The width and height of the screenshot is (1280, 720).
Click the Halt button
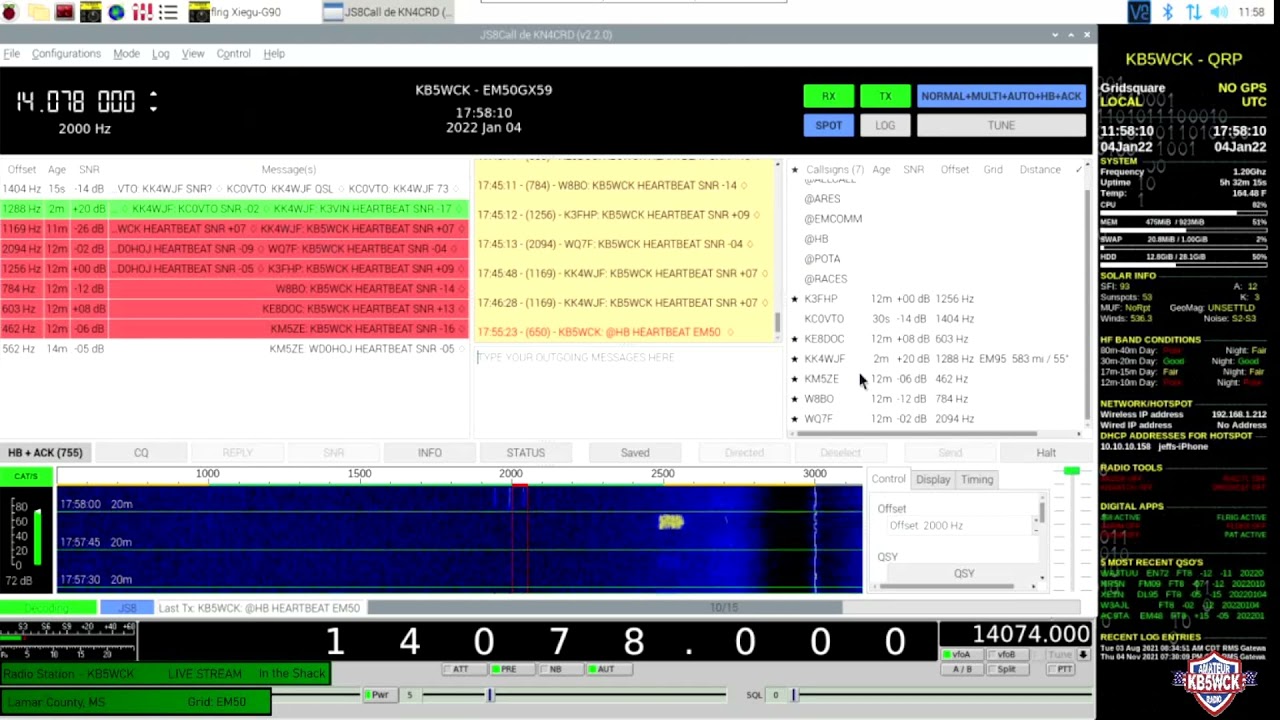click(x=1046, y=453)
